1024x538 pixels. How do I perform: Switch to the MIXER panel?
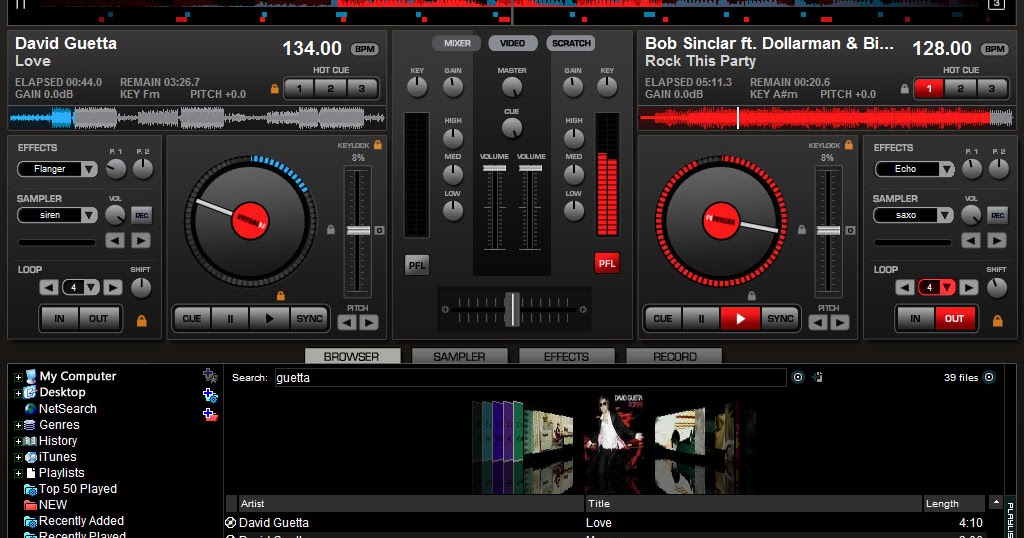coord(456,43)
